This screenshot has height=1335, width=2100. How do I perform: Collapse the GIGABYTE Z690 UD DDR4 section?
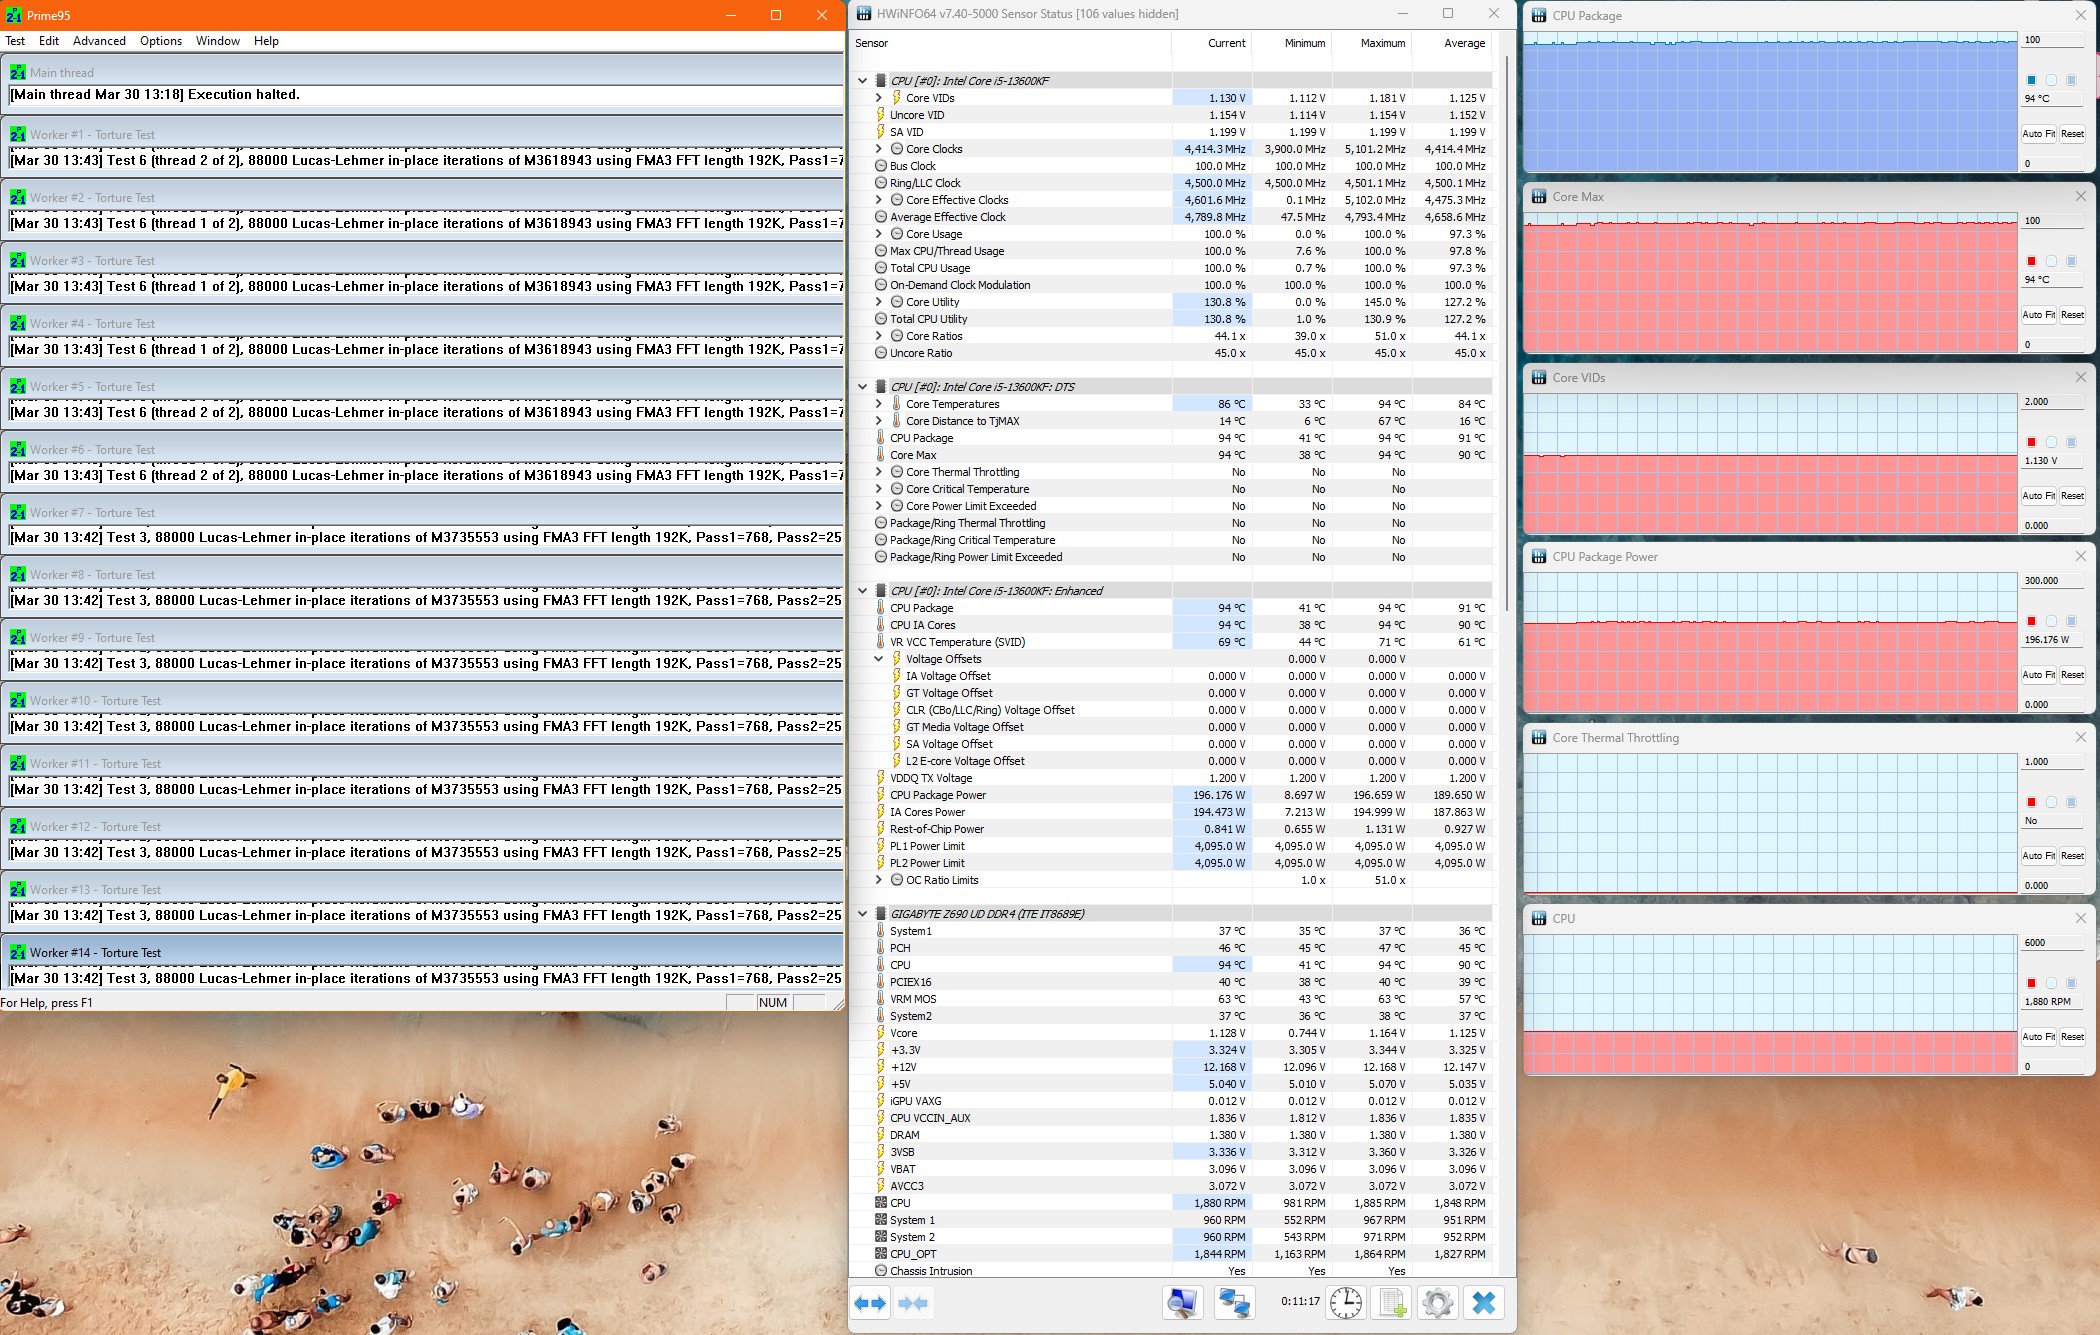862,914
